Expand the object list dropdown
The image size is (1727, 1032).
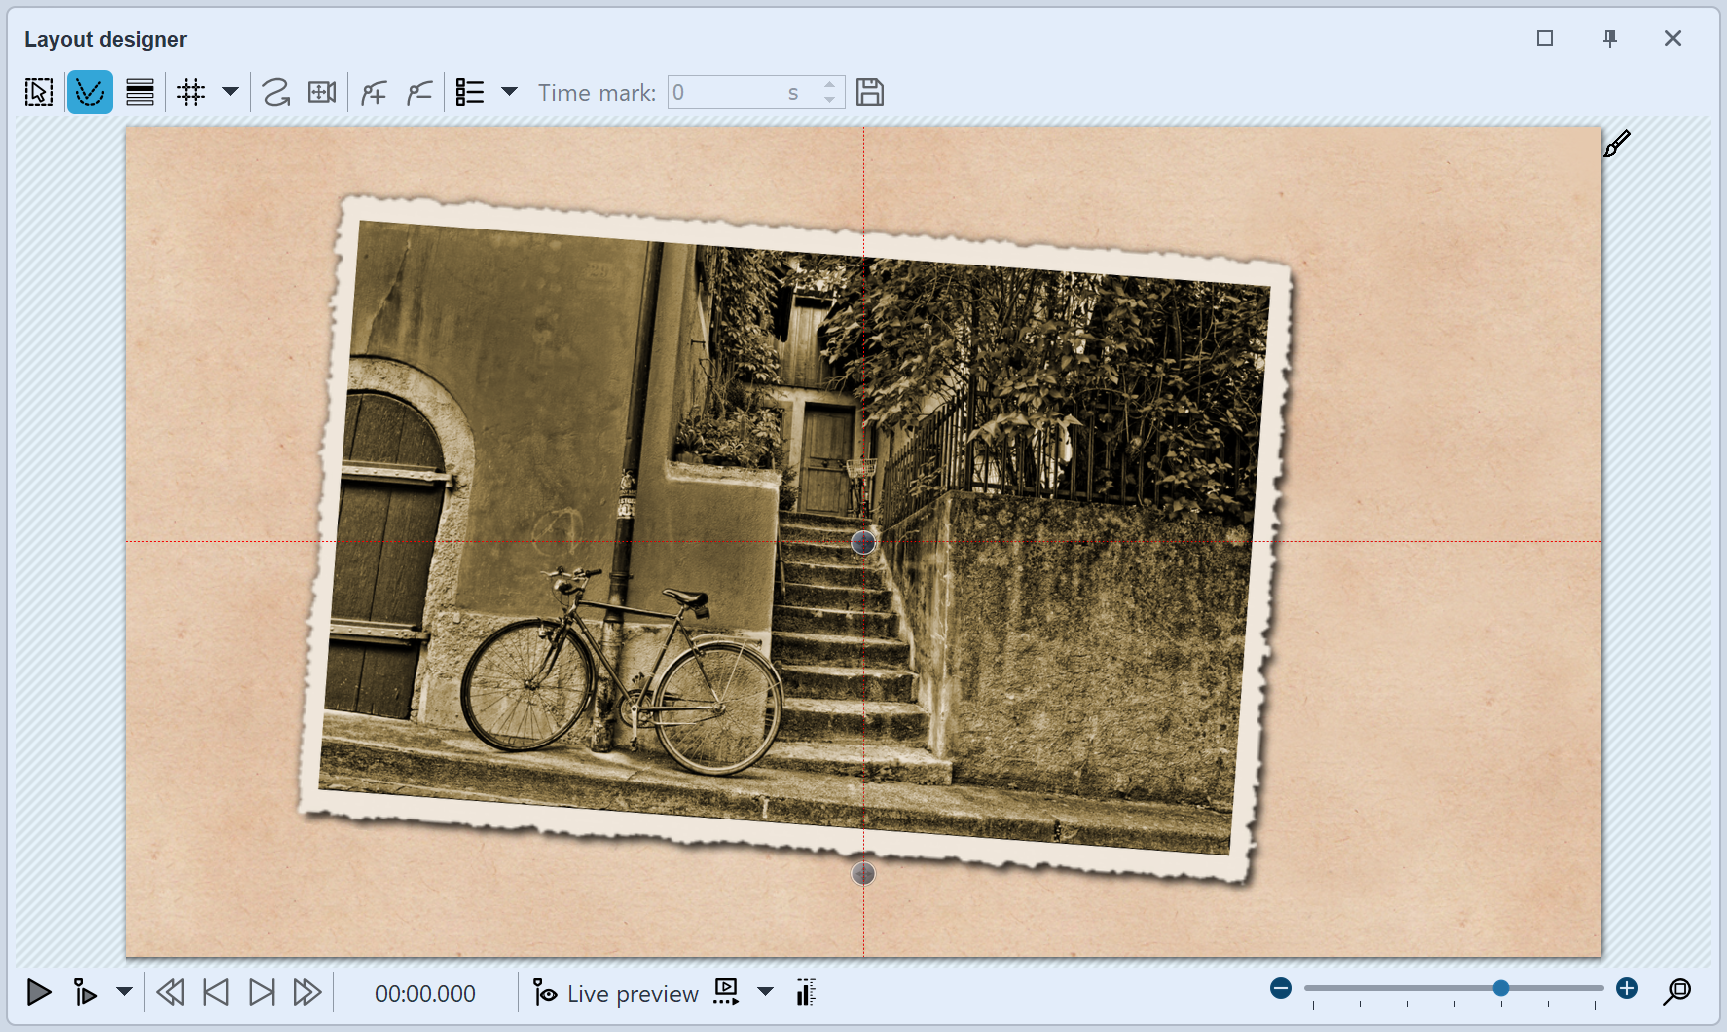click(x=510, y=91)
